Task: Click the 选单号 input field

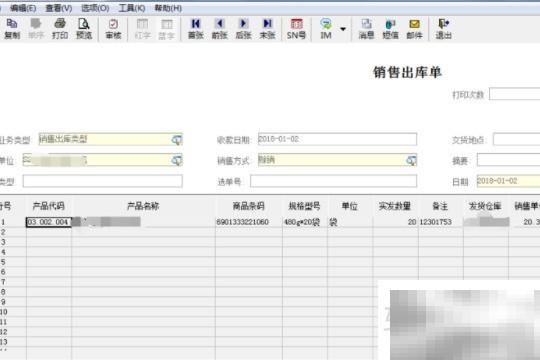Action: coord(333,181)
